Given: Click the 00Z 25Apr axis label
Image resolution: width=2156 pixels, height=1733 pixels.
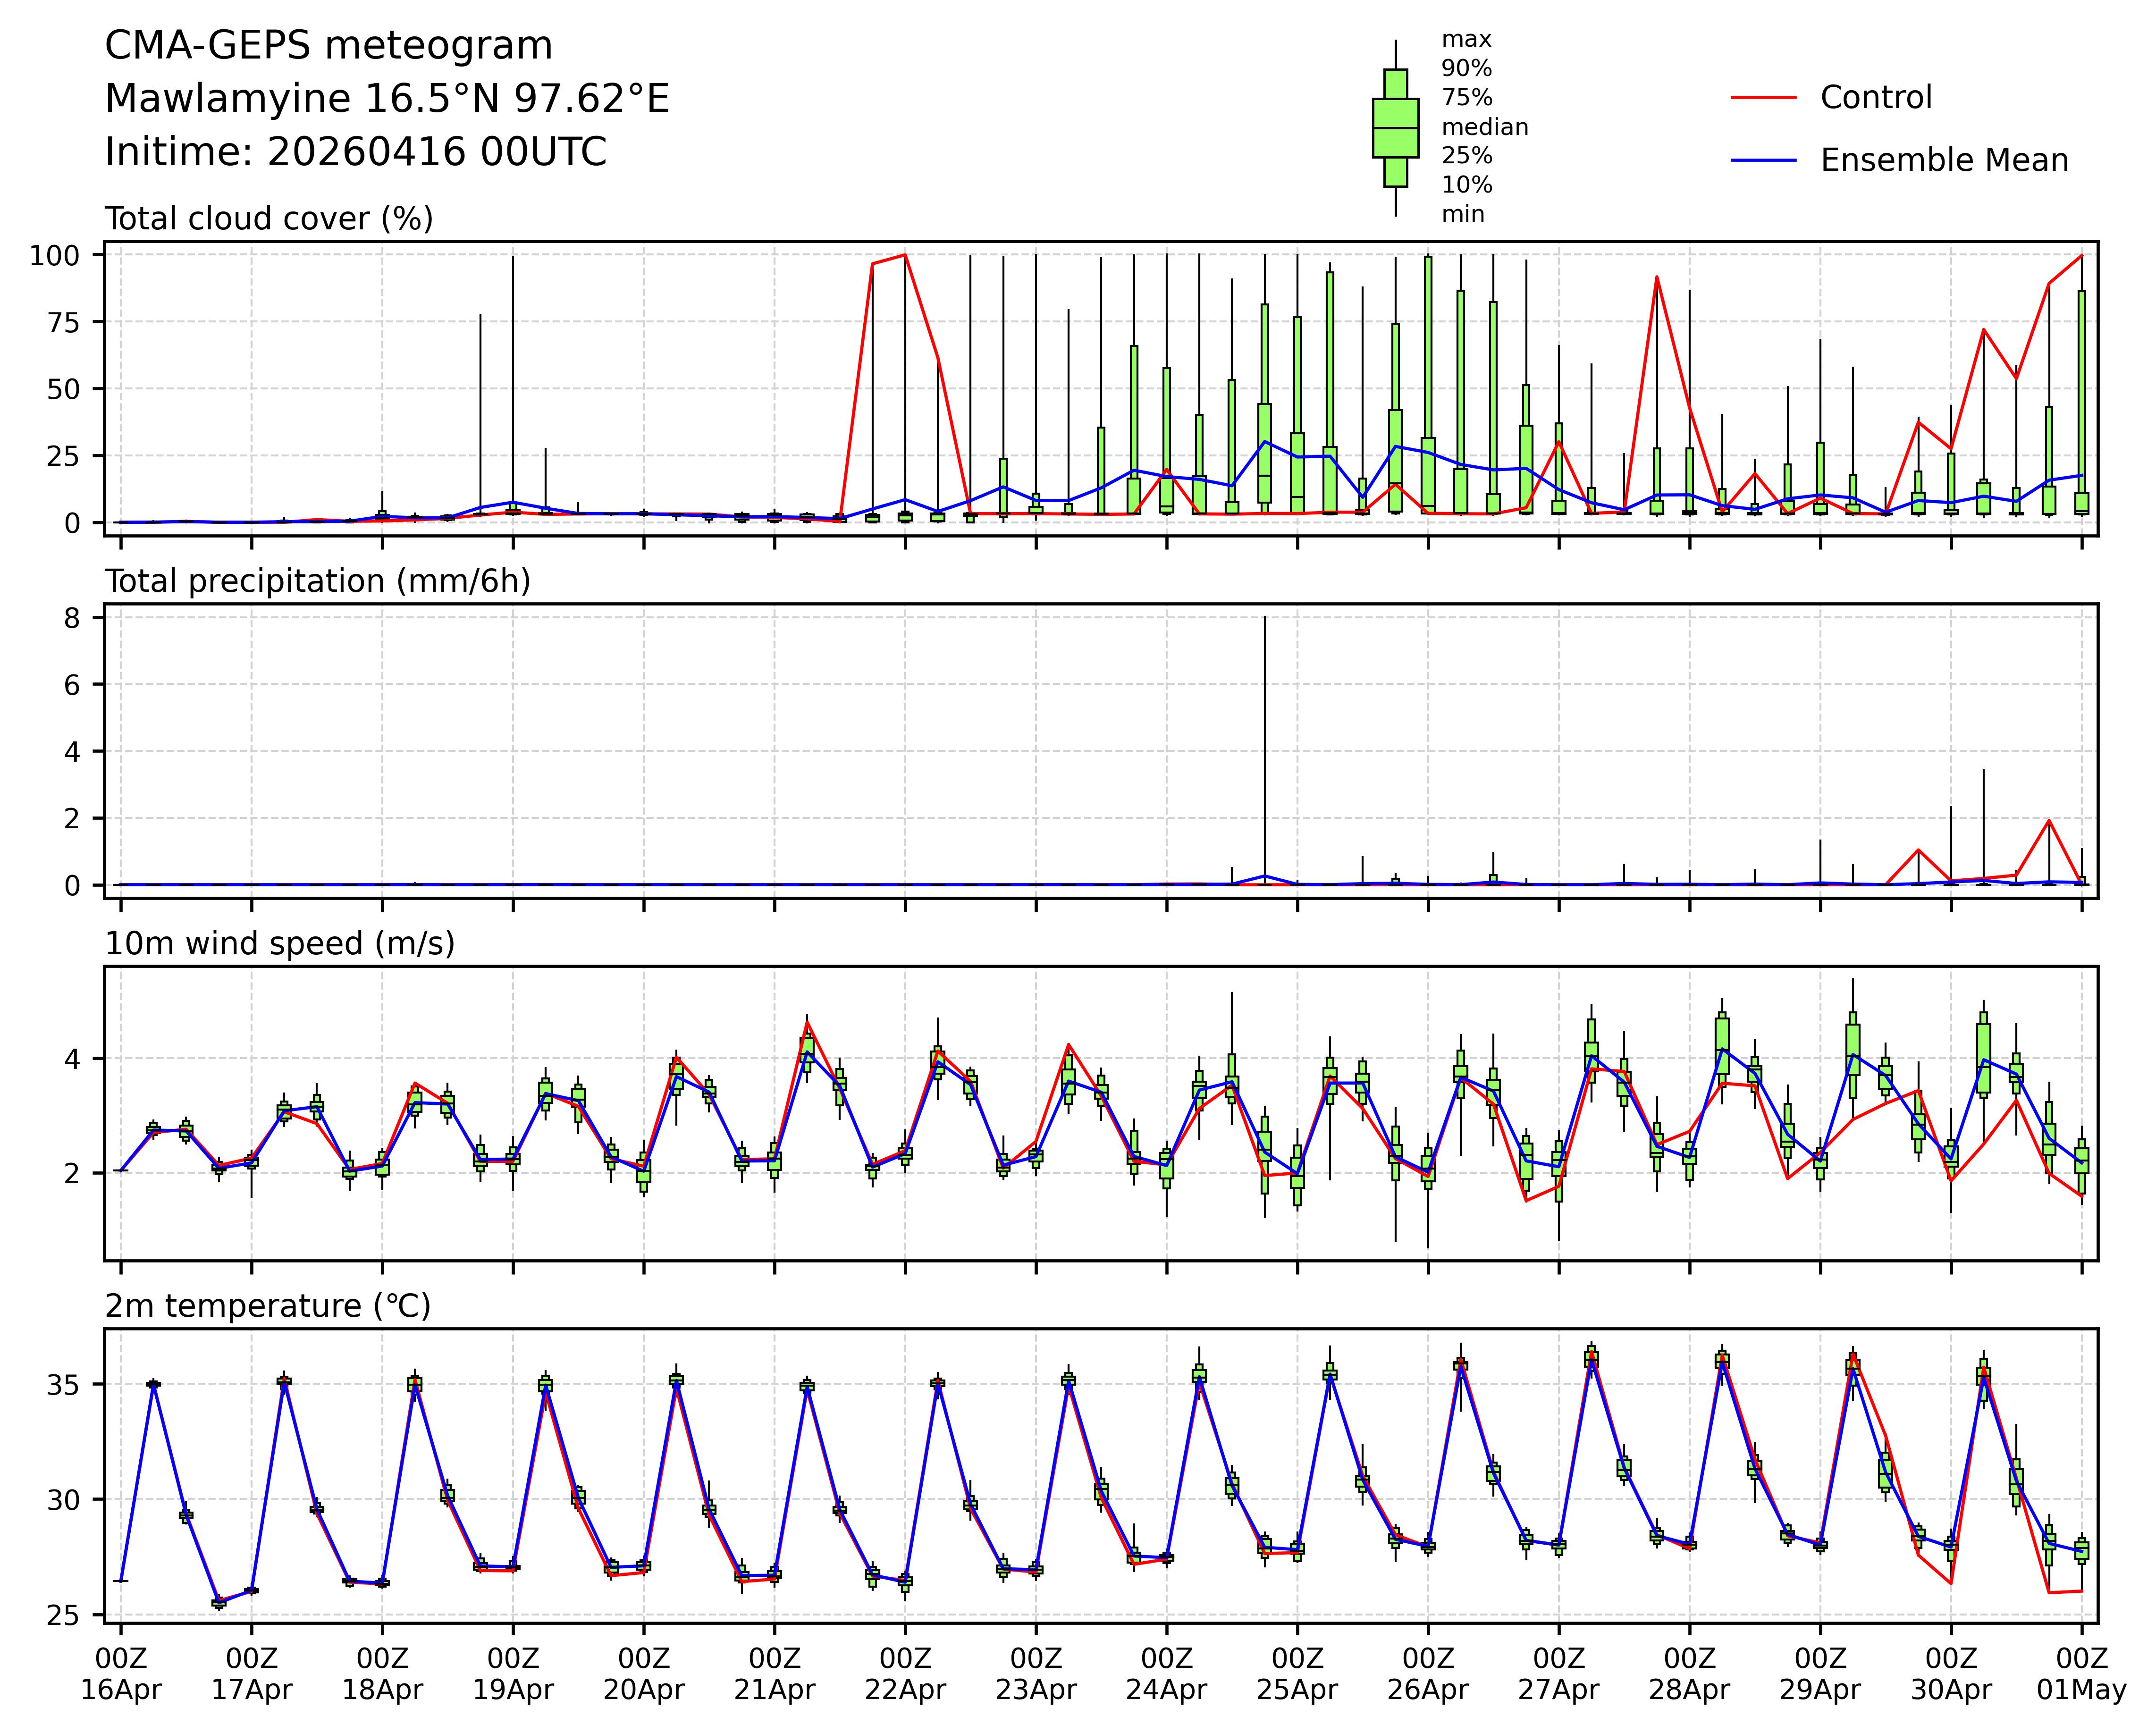Looking at the screenshot, I should pos(1297,1674).
